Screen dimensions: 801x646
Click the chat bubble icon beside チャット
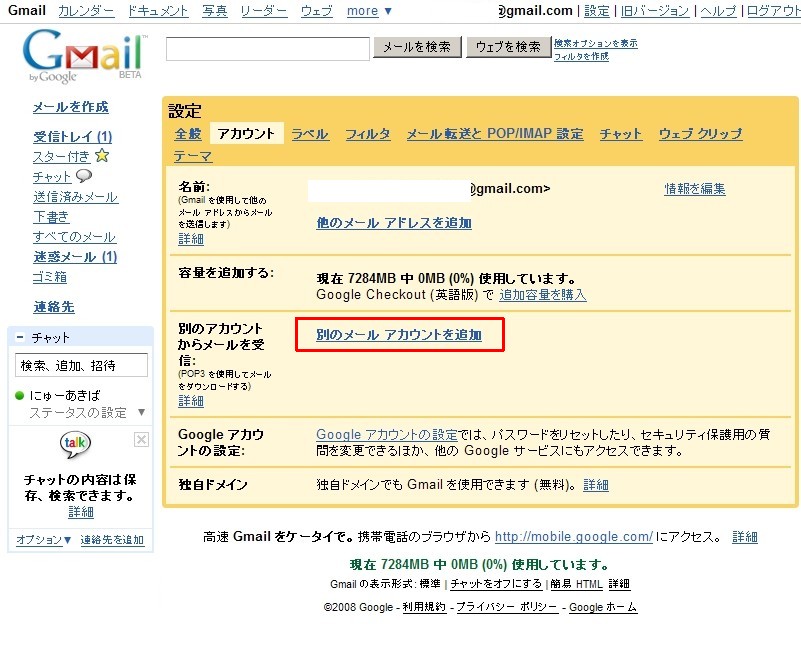pyautogui.click(x=84, y=176)
